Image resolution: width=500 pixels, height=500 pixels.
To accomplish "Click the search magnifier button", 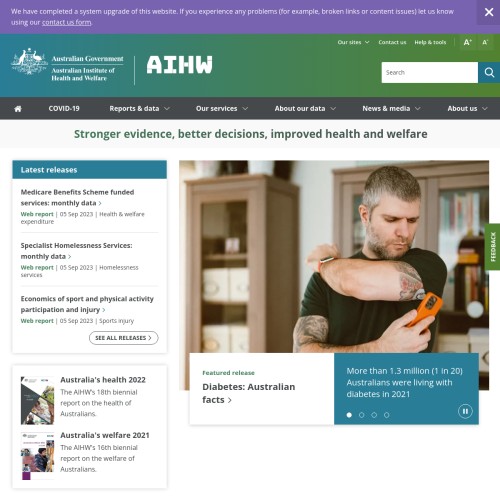I will click(x=489, y=72).
